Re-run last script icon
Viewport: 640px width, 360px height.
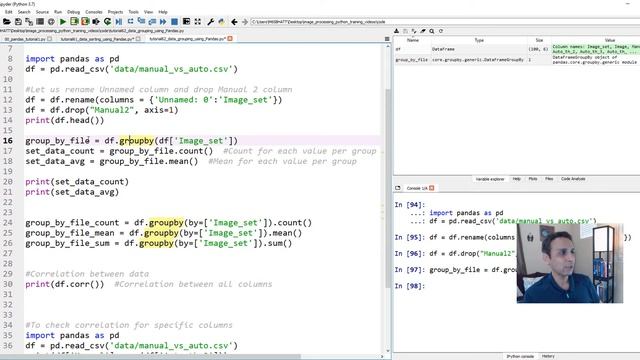tap(107, 22)
